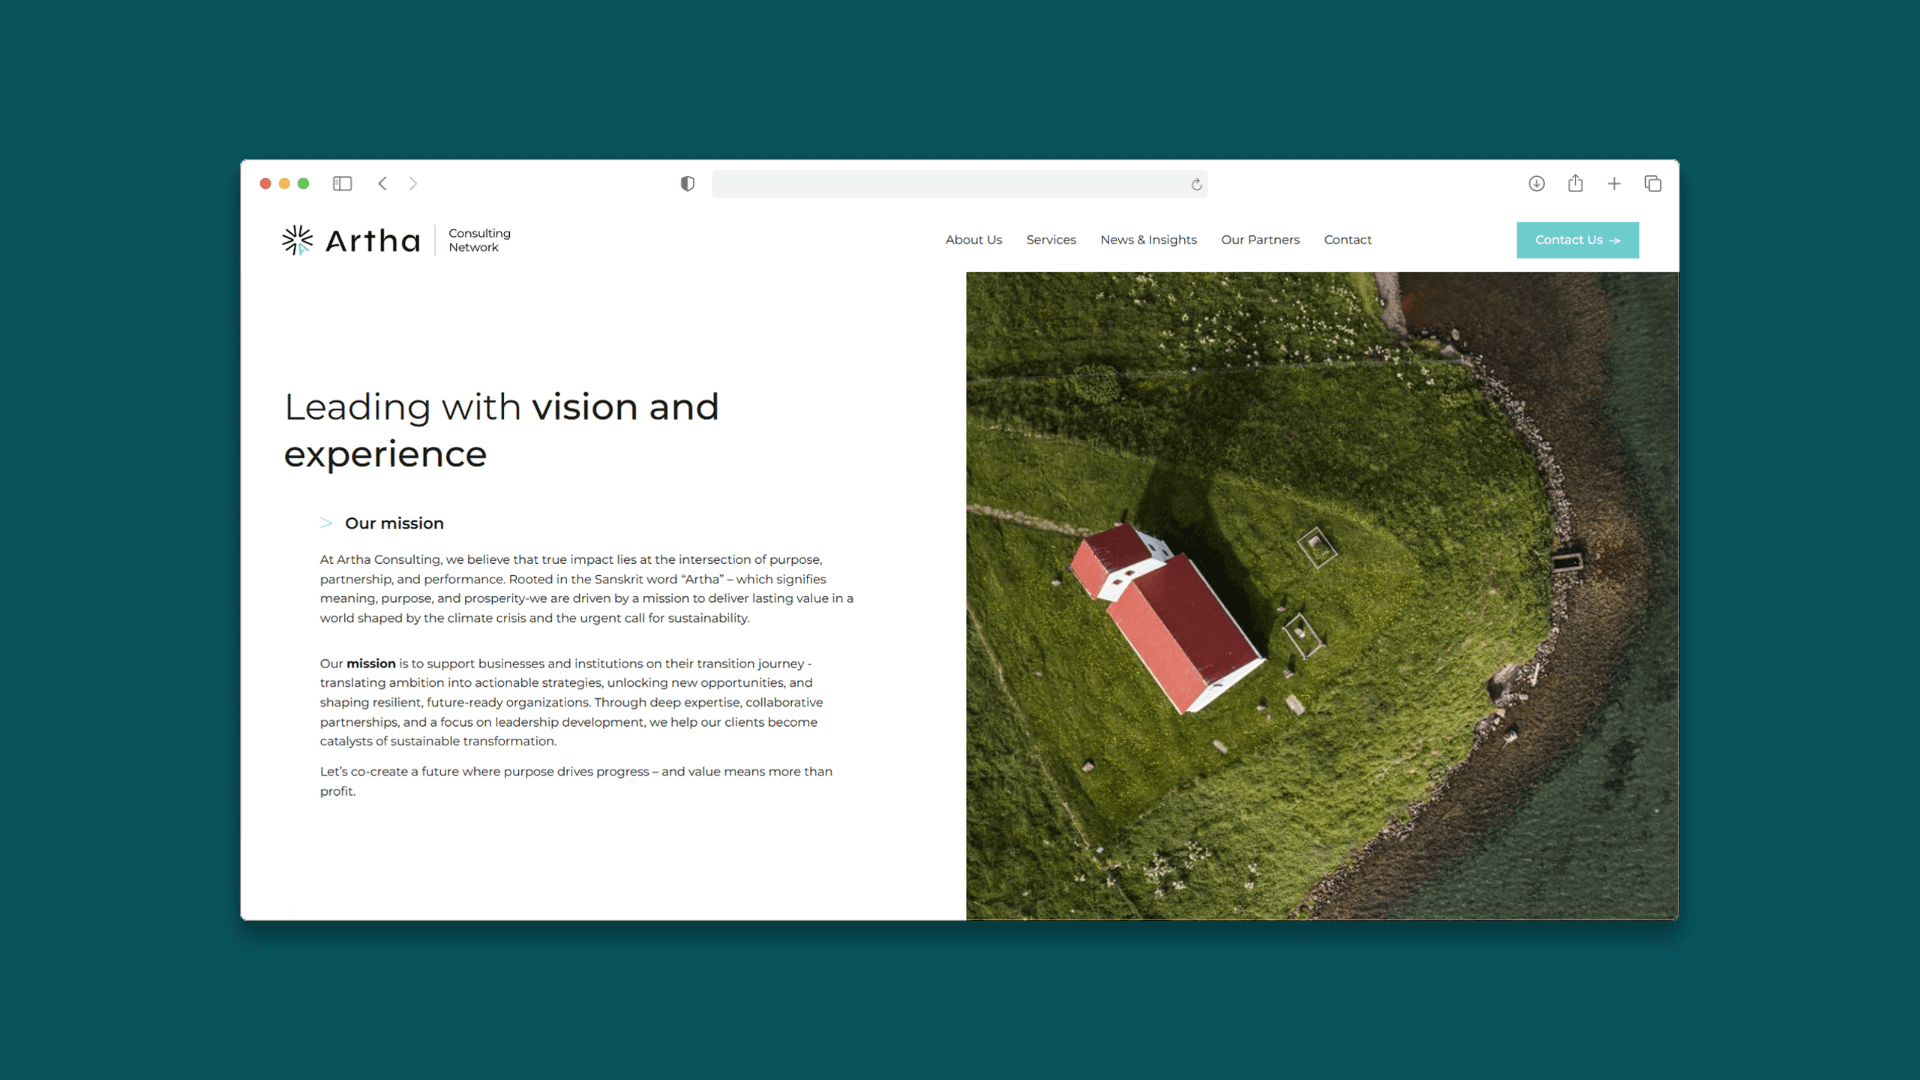Navigate to Our Partners
The height and width of the screenshot is (1080, 1920).
[x=1259, y=240]
